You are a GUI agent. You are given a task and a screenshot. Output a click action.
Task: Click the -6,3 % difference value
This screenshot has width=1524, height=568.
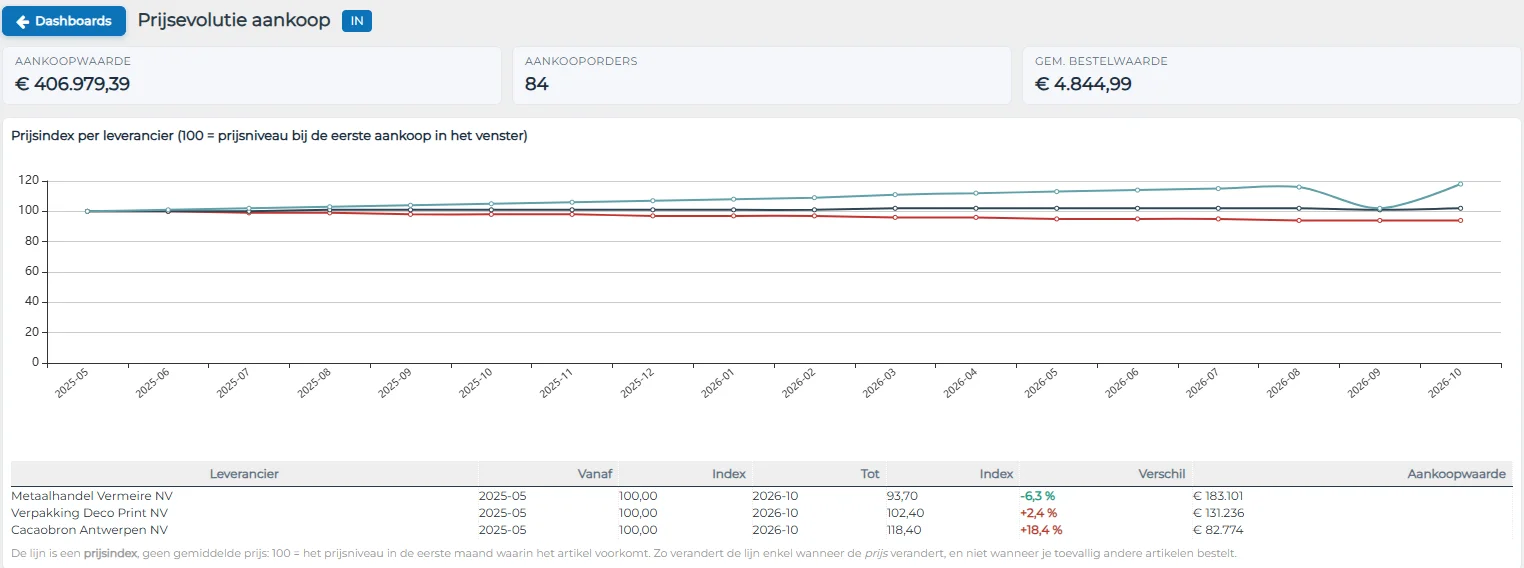(x=1037, y=496)
